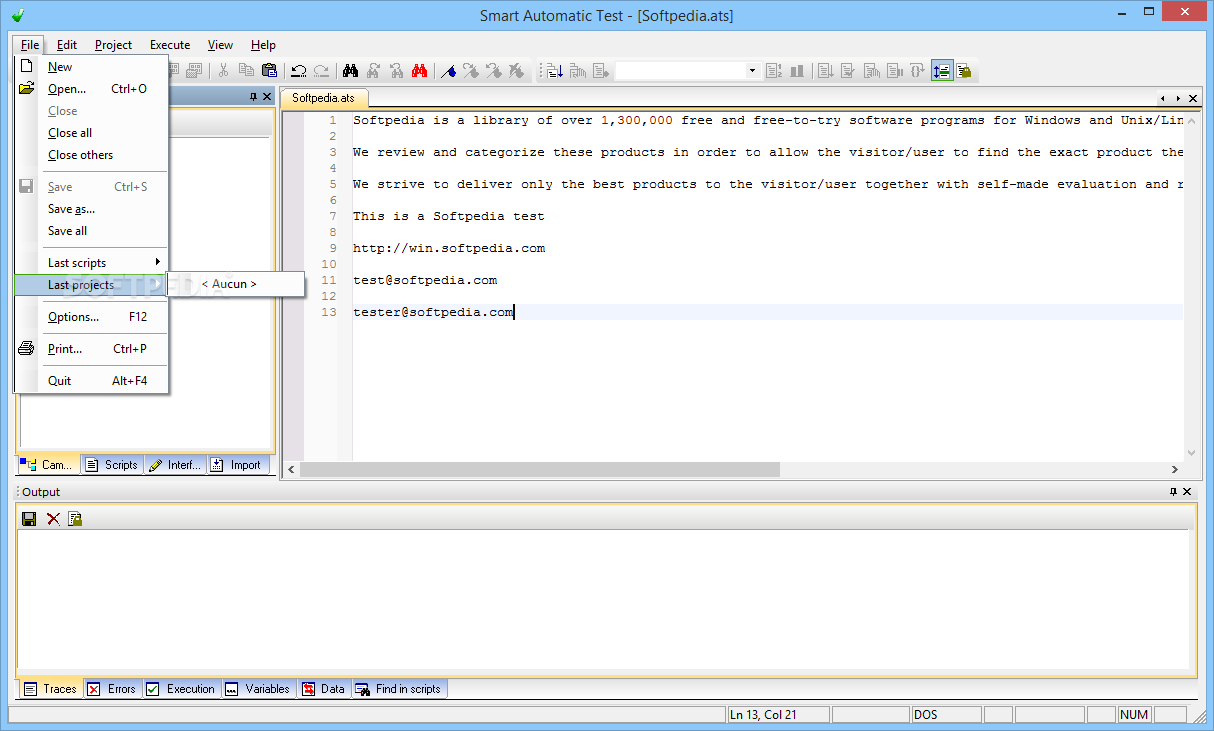Toggle the highlighted line-spacing toolbar button
Viewport: 1214px width, 731px height.
coord(941,70)
